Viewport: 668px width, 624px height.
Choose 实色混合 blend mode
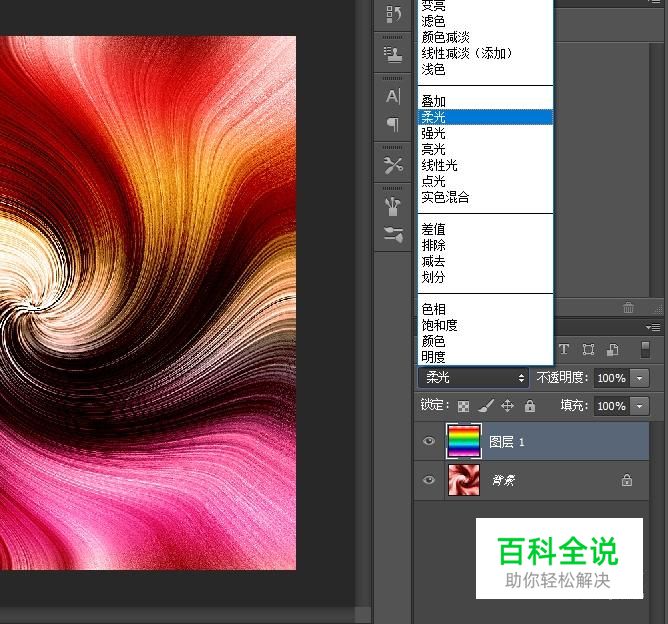485,197
